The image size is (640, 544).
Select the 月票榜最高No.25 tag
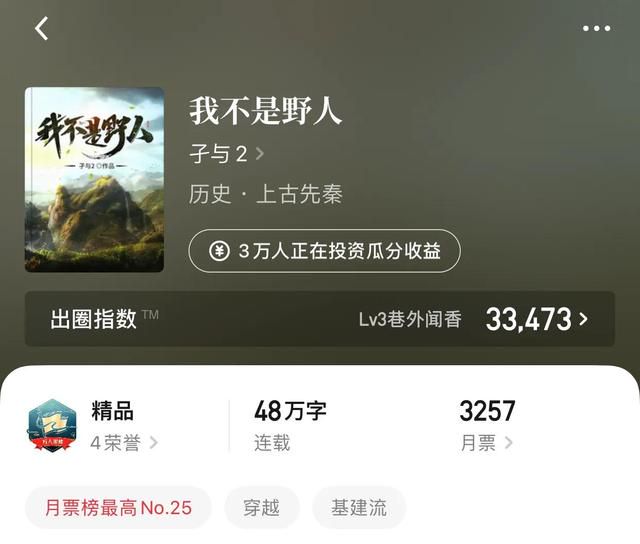118,508
